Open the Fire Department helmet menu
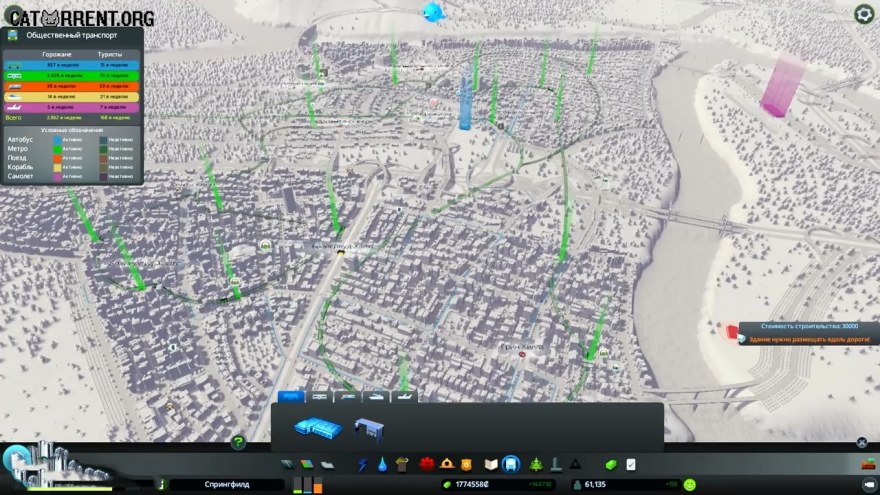The image size is (880, 495). pos(447,464)
